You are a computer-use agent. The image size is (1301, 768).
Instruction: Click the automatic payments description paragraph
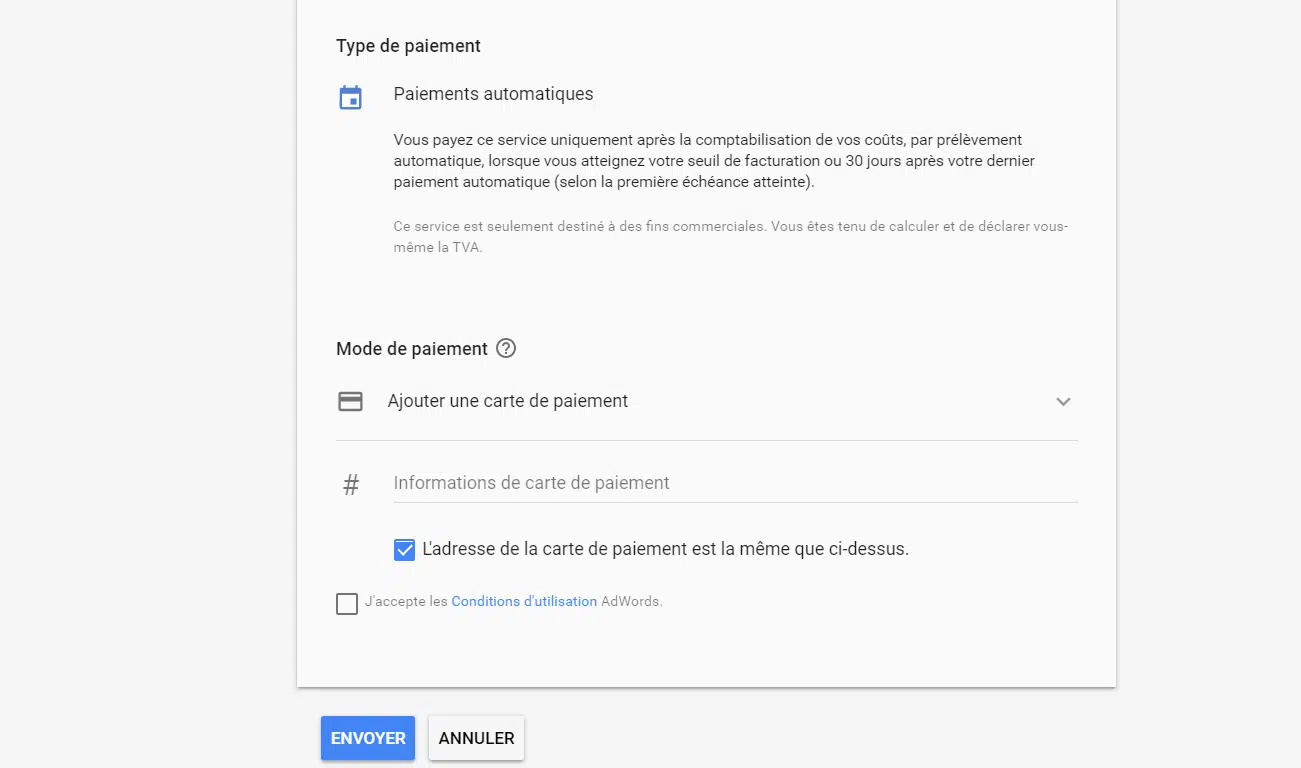(x=714, y=161)
